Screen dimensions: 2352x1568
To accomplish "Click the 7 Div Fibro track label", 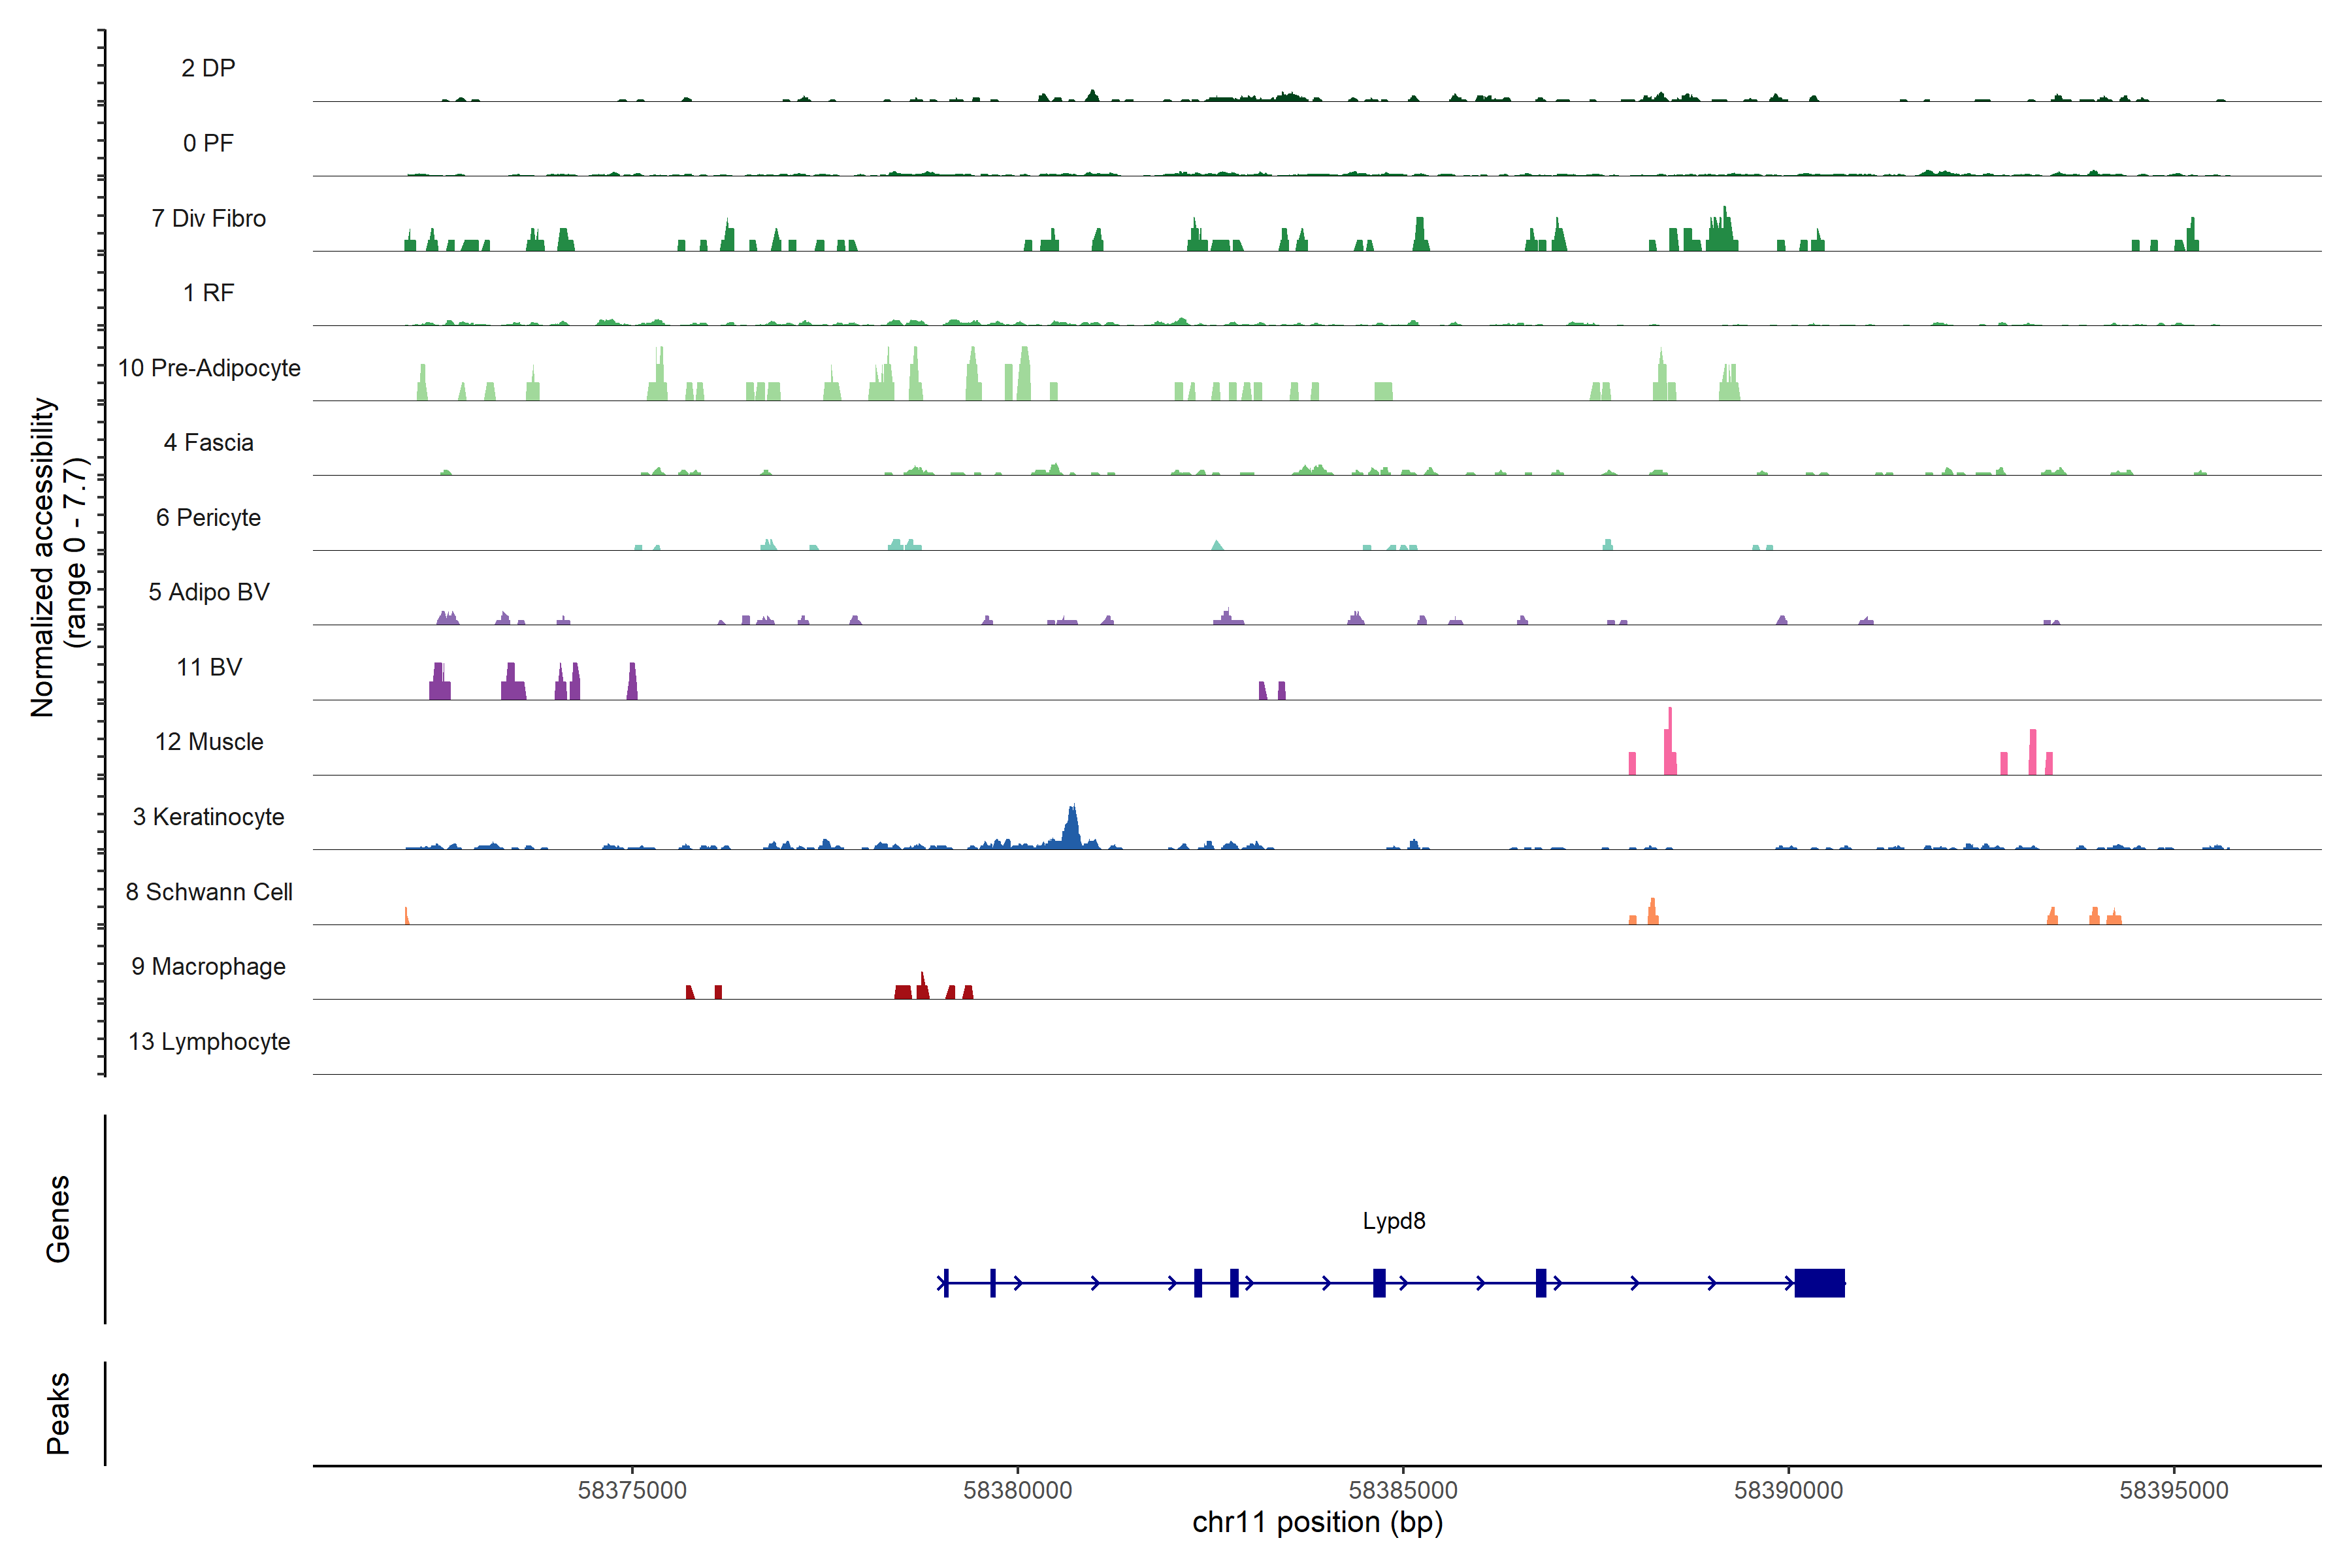I will 208,218.
